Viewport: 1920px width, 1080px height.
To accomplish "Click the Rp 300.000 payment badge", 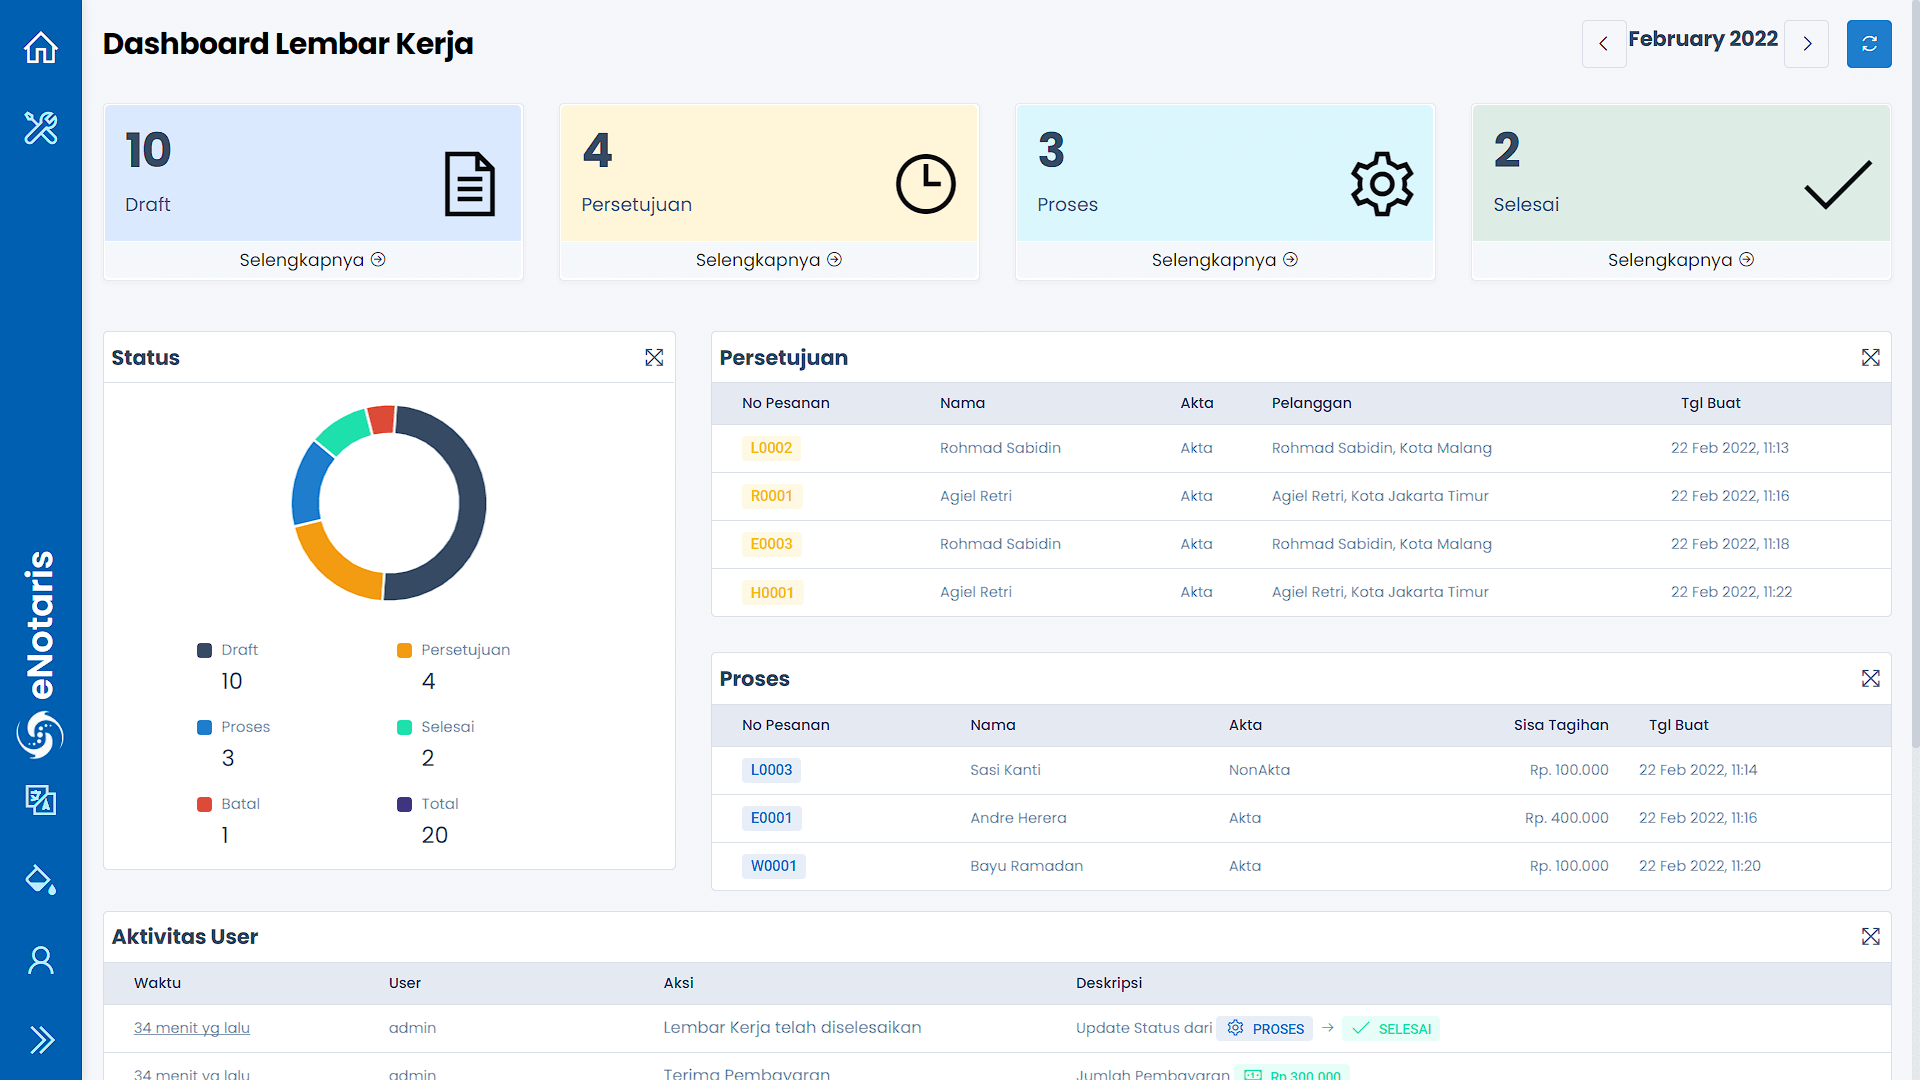I will [x=1292, y=1074].
